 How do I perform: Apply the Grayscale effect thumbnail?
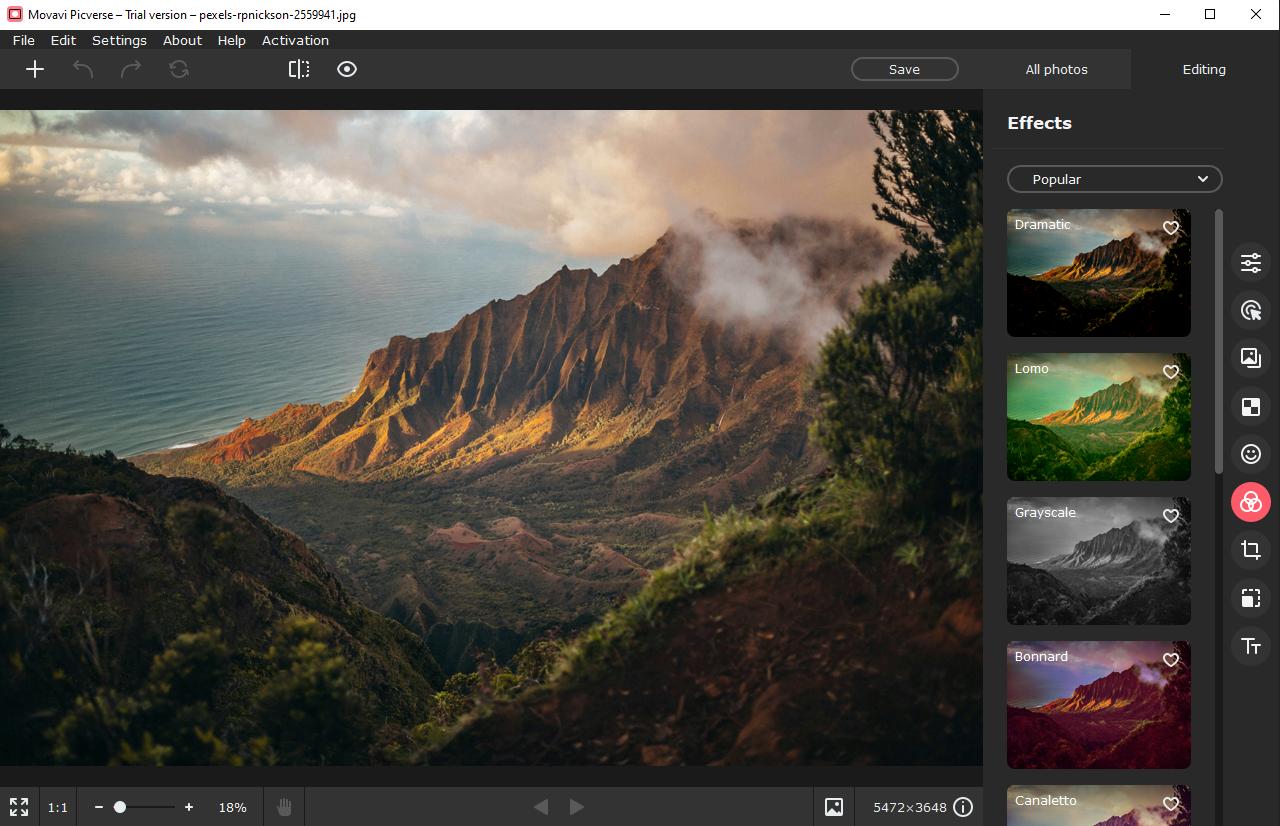tap(1098, 561)
